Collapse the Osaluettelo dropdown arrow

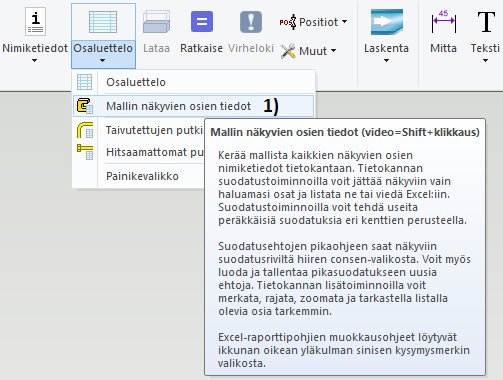[102, 61]
